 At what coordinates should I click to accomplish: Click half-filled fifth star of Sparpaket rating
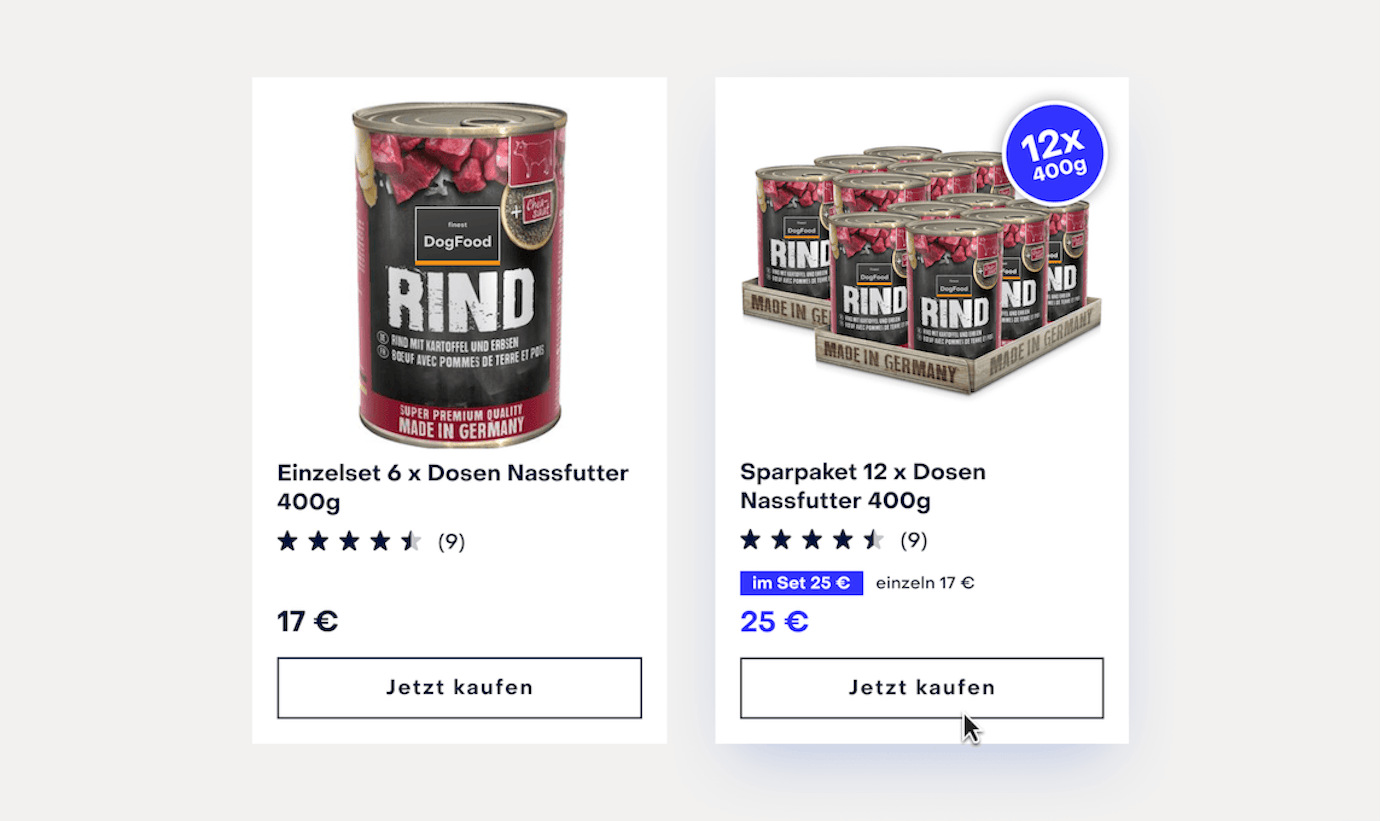pos(874,541)
